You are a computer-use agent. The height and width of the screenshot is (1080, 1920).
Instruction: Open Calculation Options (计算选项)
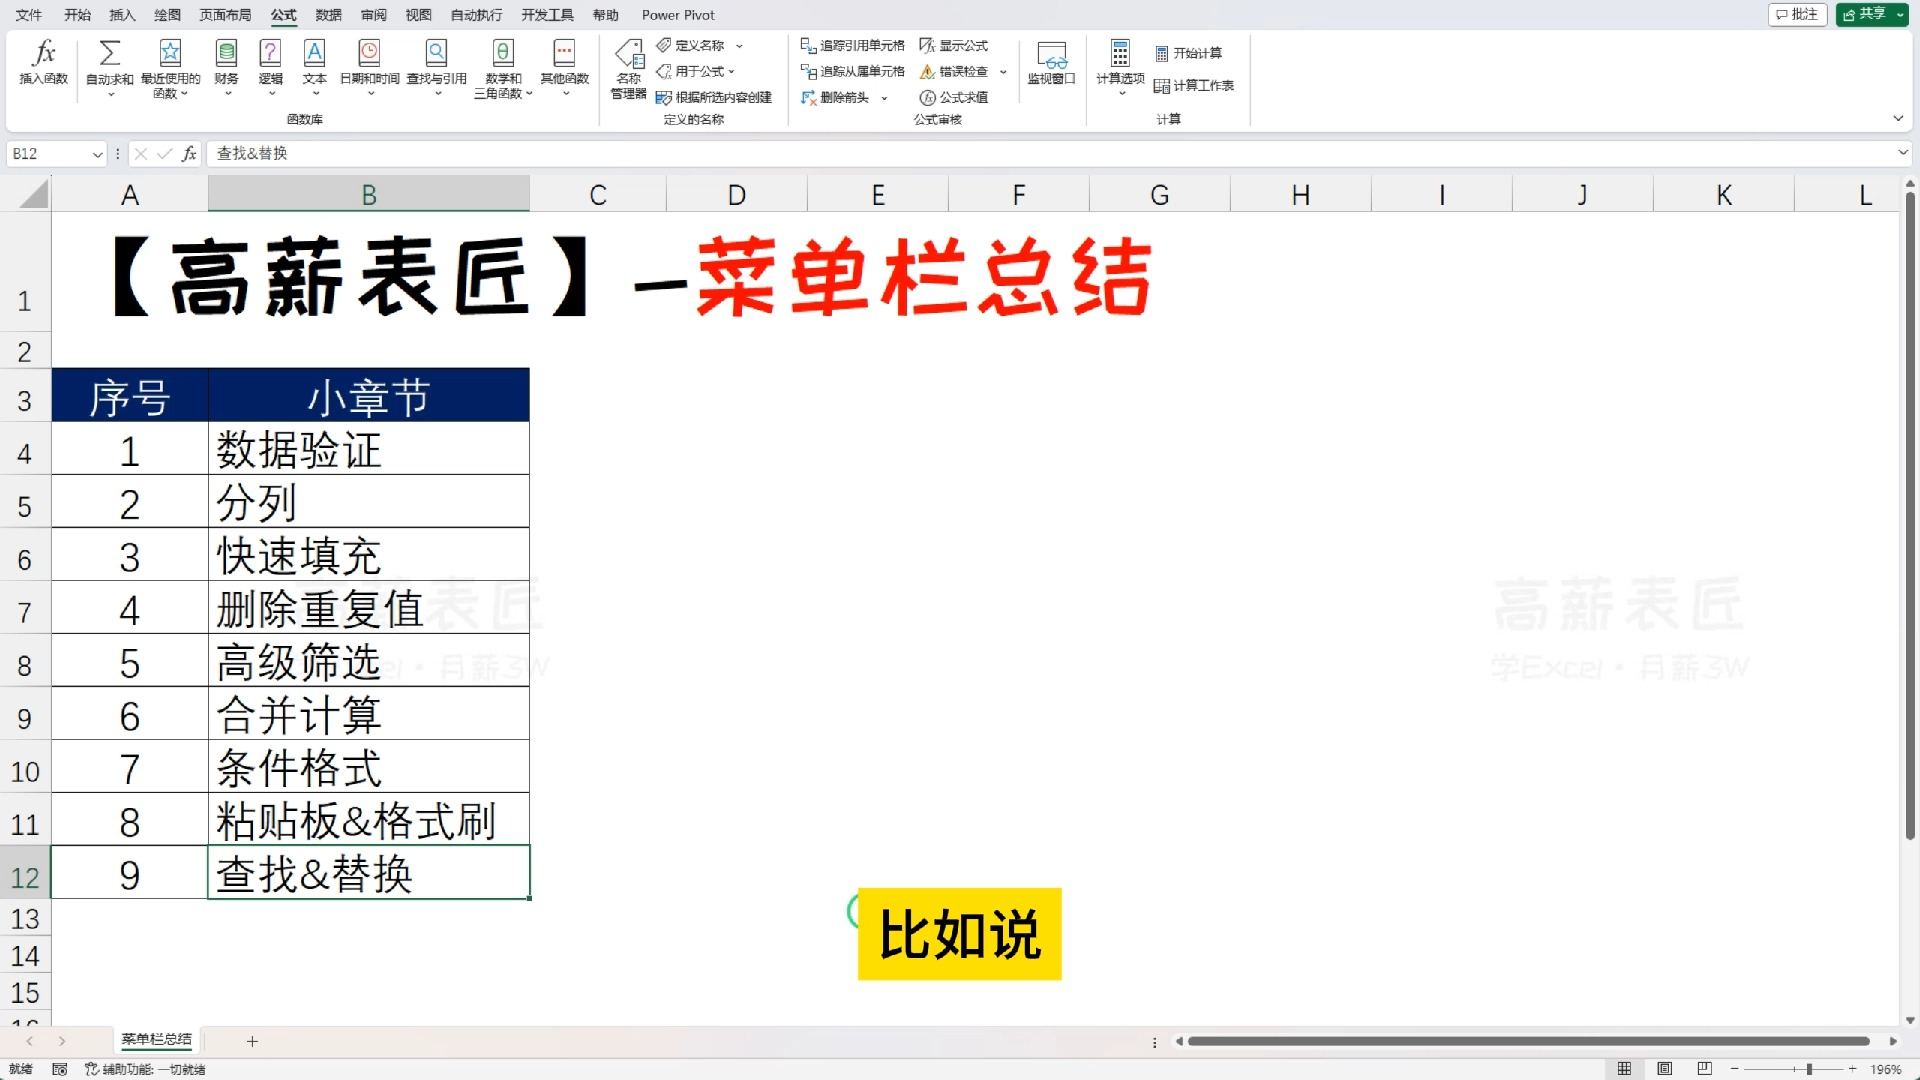point(1120,67)
